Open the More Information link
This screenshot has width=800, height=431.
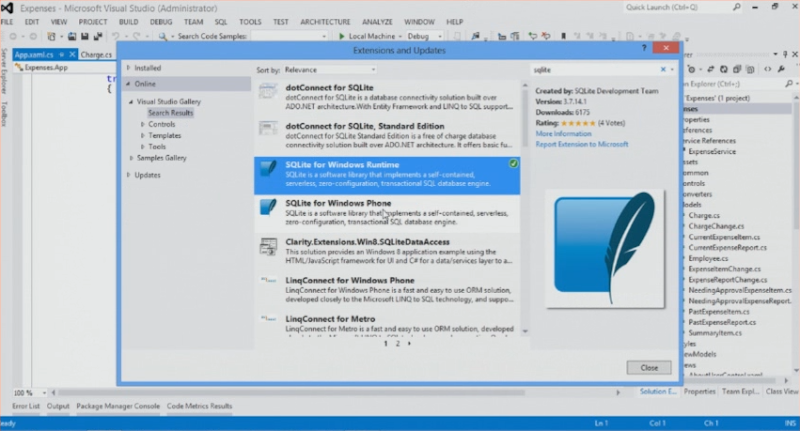coord(563,134)
